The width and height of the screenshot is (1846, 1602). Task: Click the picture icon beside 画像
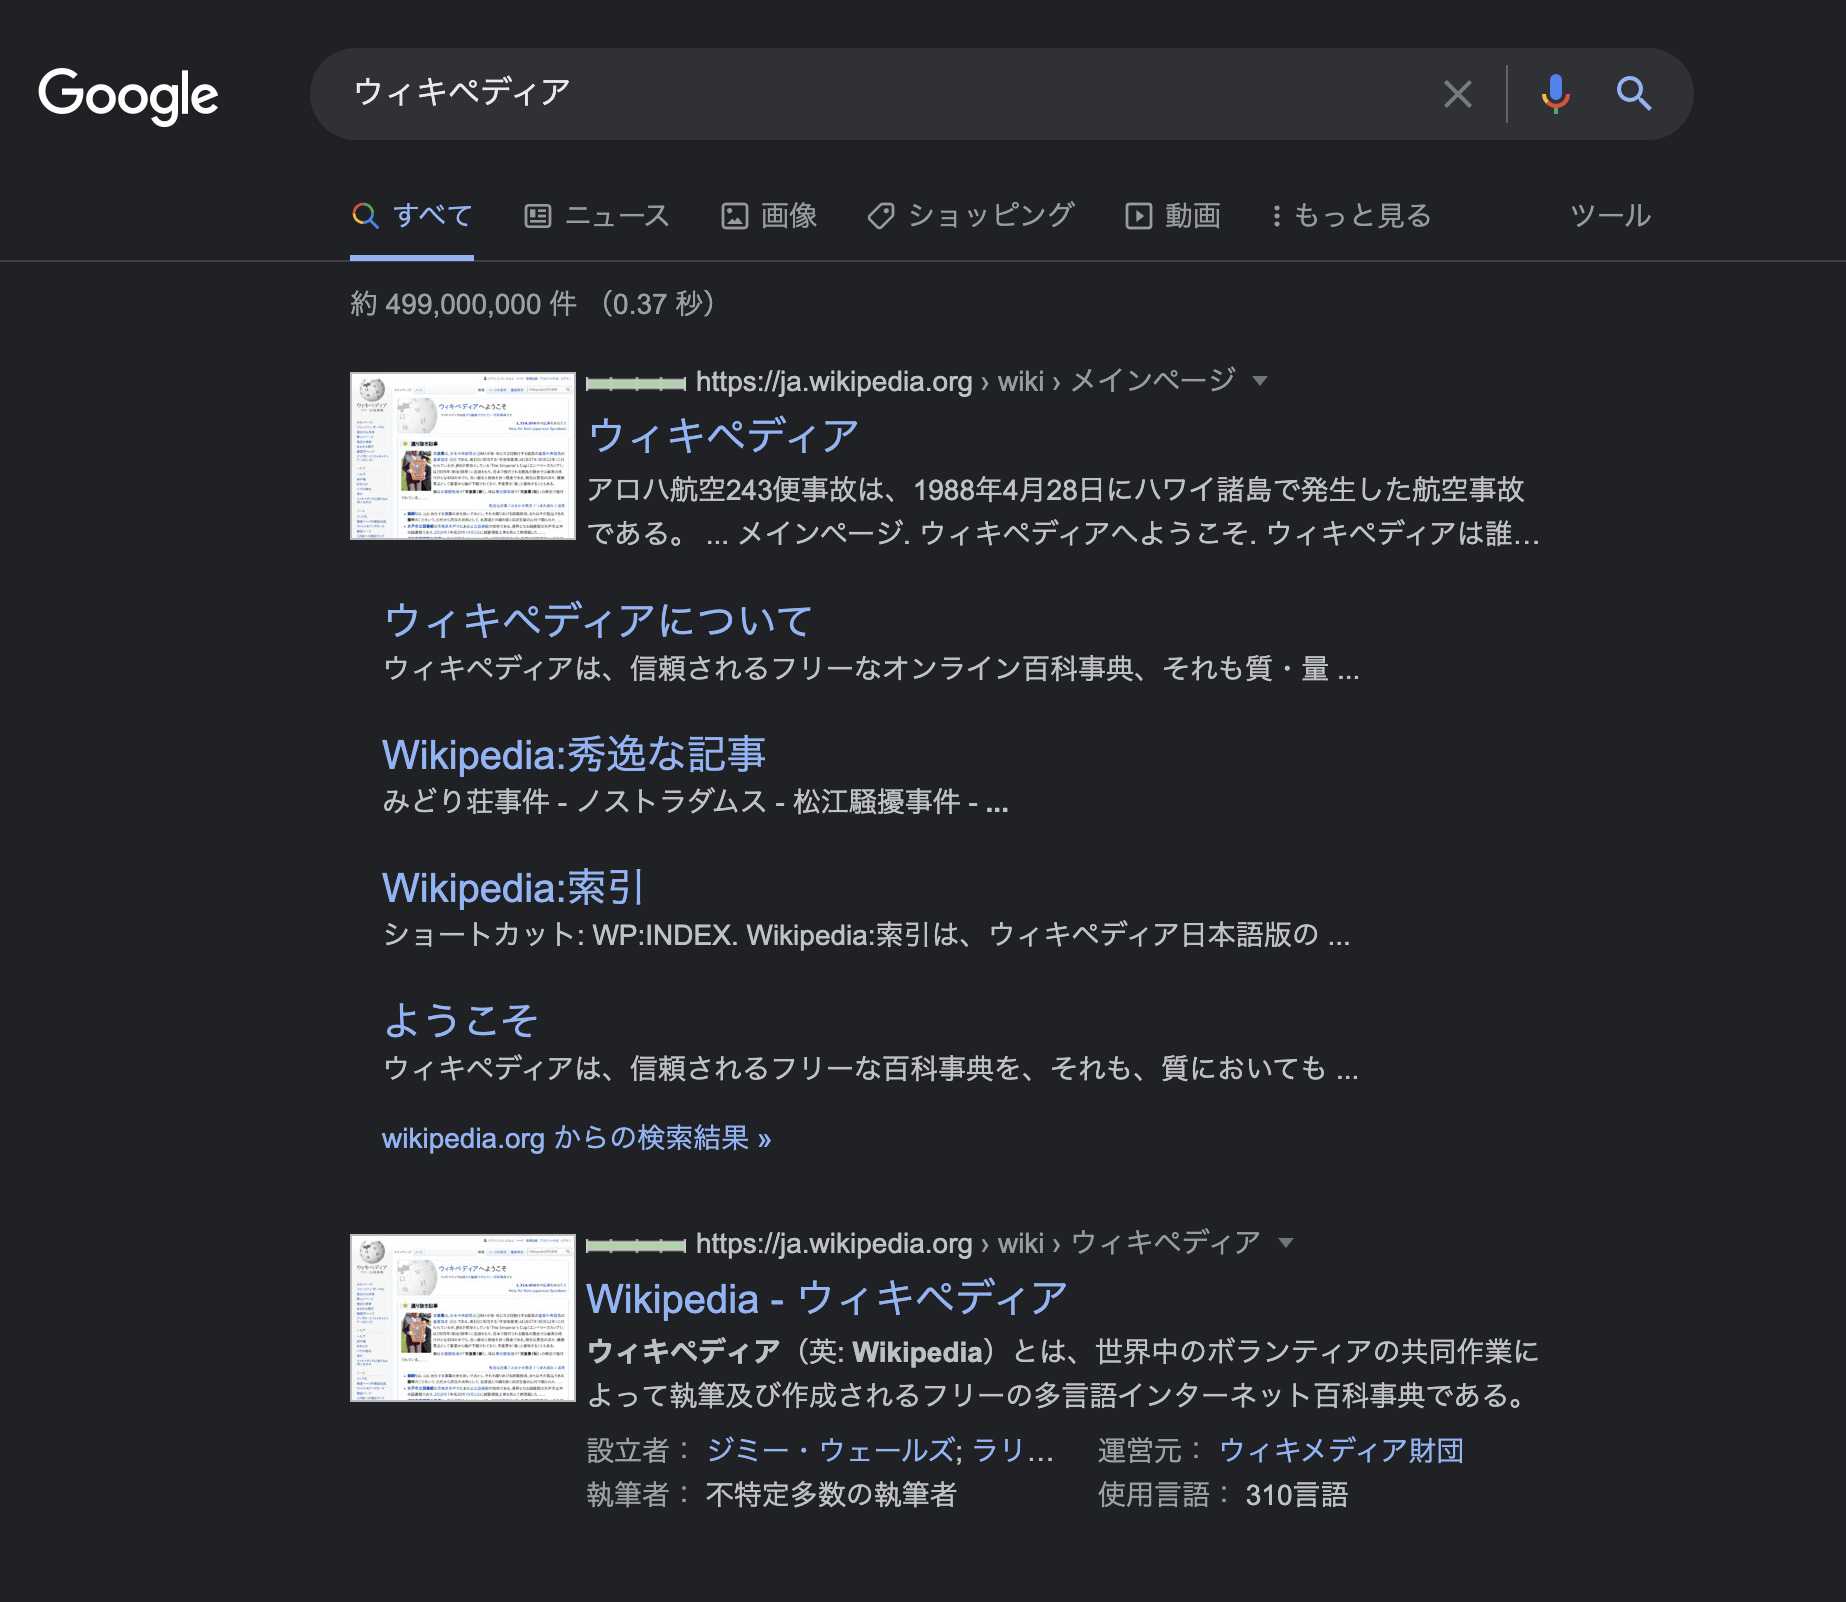(x=735, y=216)
